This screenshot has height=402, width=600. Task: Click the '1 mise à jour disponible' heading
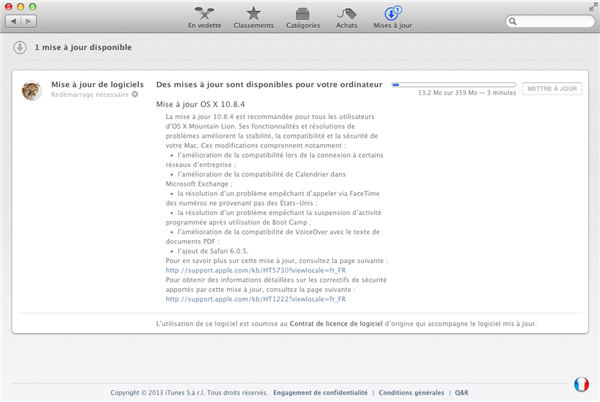point(83,47)
